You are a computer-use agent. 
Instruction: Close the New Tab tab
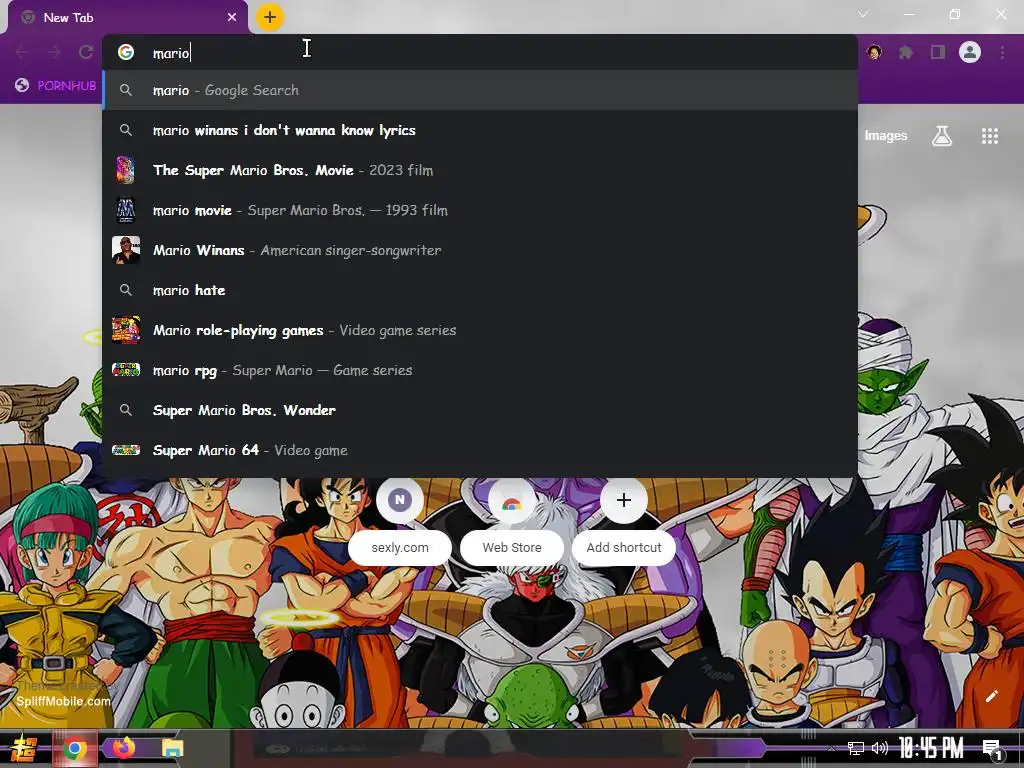pyautogui.click(x=232, y=18)
